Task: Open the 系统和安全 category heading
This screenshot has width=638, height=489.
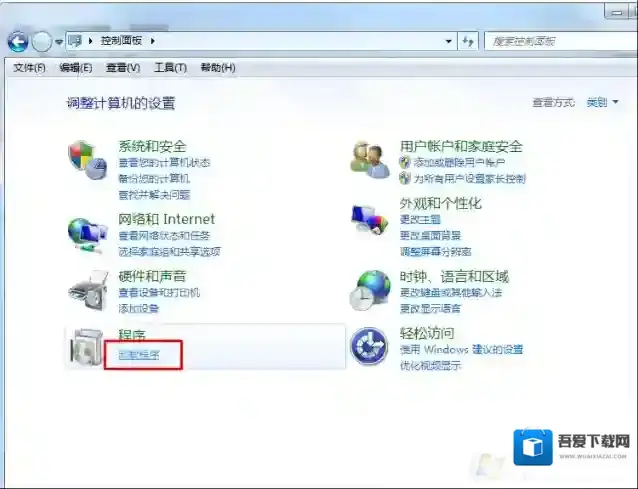Action: [152, 146]
